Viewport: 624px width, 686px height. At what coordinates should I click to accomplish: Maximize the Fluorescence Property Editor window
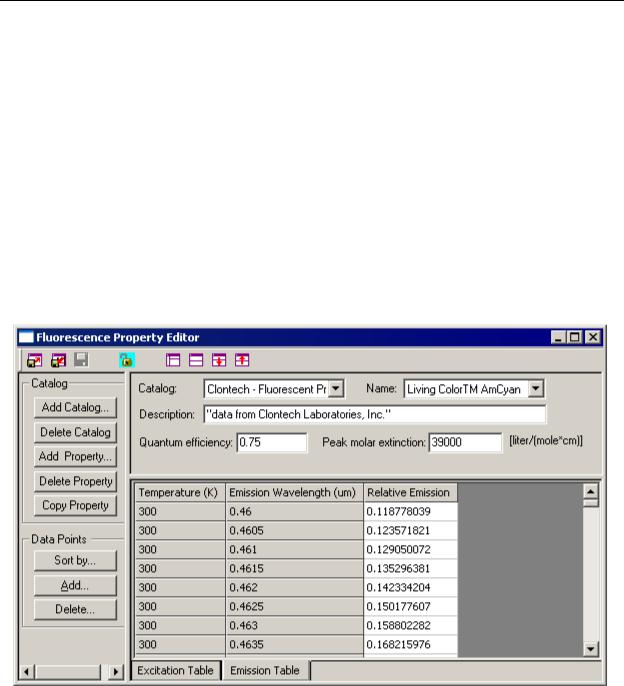575,337
